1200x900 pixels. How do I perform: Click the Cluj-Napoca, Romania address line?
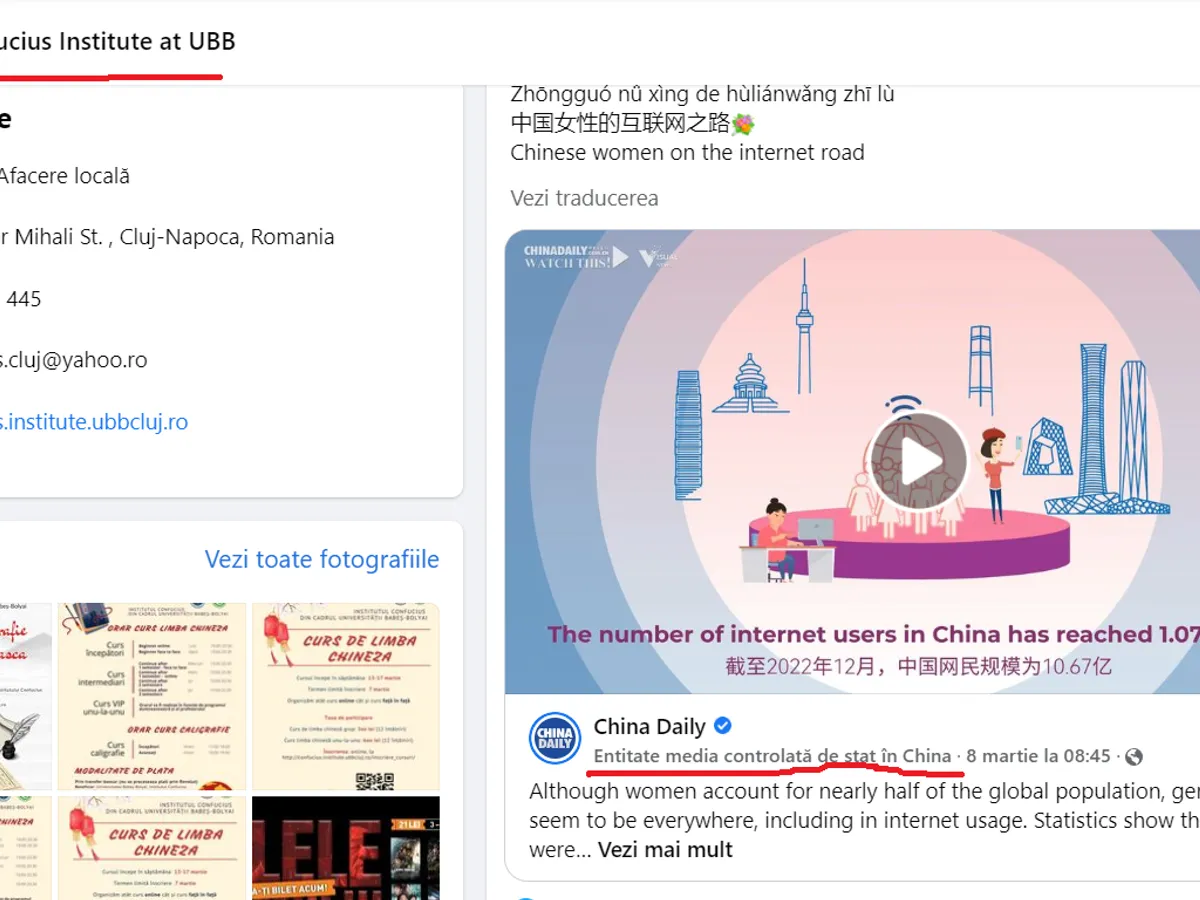(167, 237)
